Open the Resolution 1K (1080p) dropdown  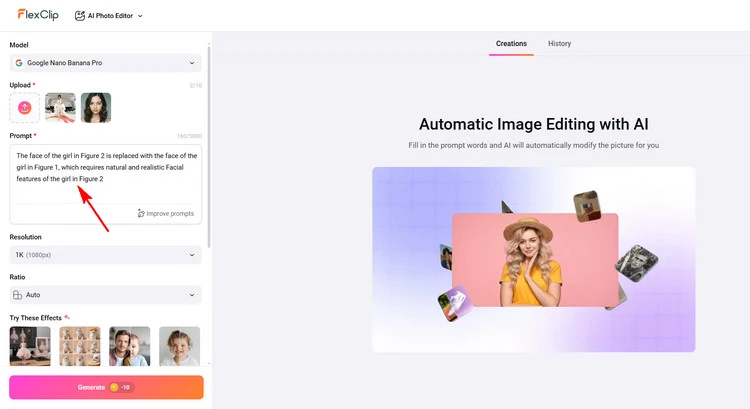[x=105, y=255]
